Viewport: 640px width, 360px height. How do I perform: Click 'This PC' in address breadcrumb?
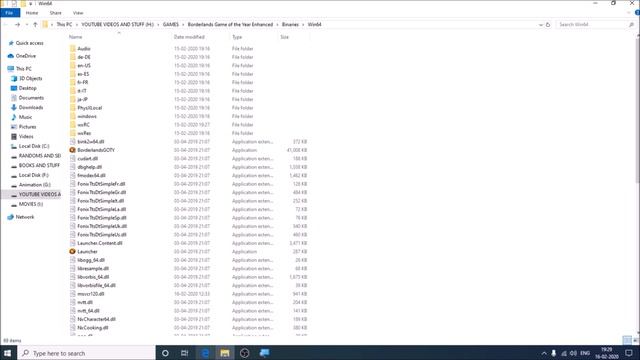64,24
